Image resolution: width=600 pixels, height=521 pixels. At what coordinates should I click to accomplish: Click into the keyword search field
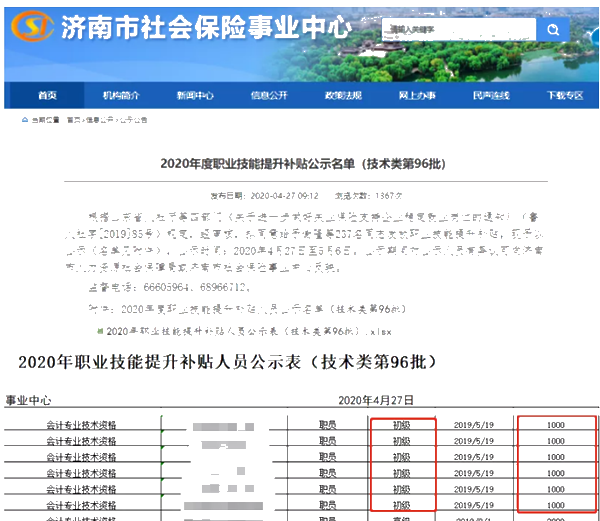point(459,29)
